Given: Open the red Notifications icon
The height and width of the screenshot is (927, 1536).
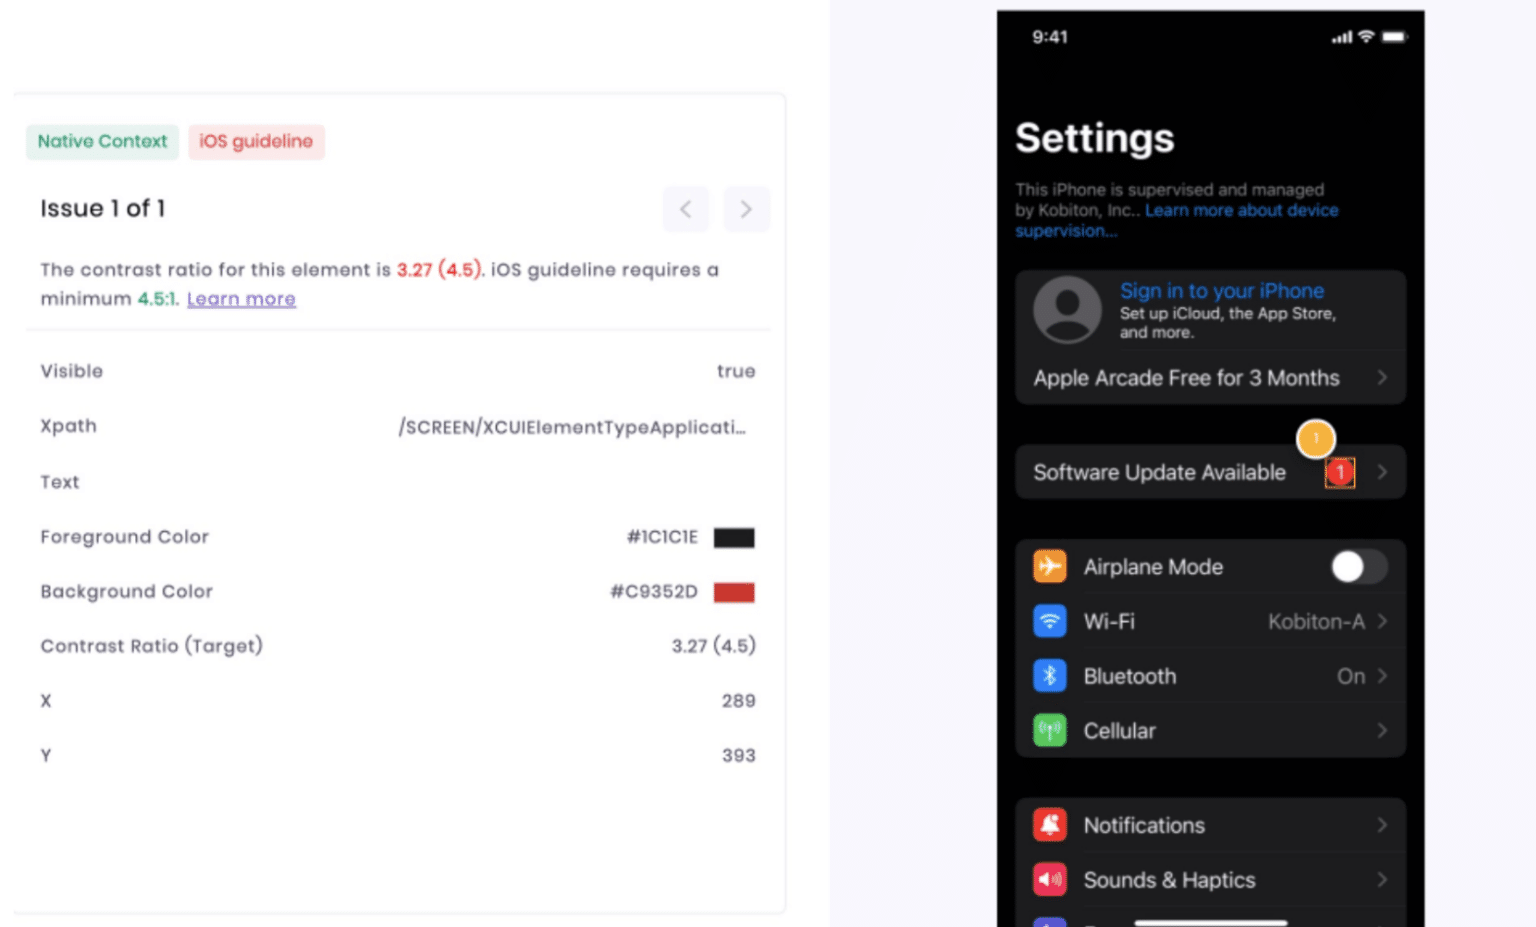Looking at the screenshot, I should (1049, 825).
